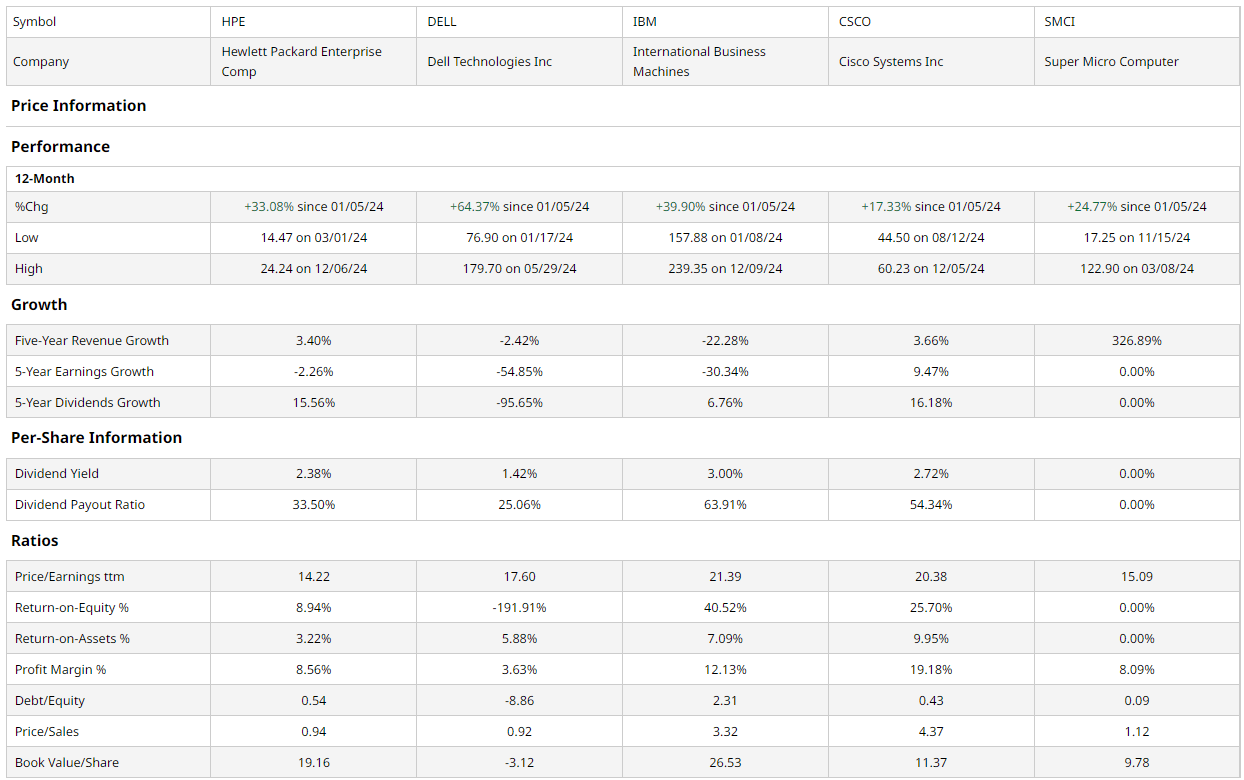Select the IBM symbol column header
Viewport: 1244px width, 780px height.
pyautogui.click(x=645, y=22)
